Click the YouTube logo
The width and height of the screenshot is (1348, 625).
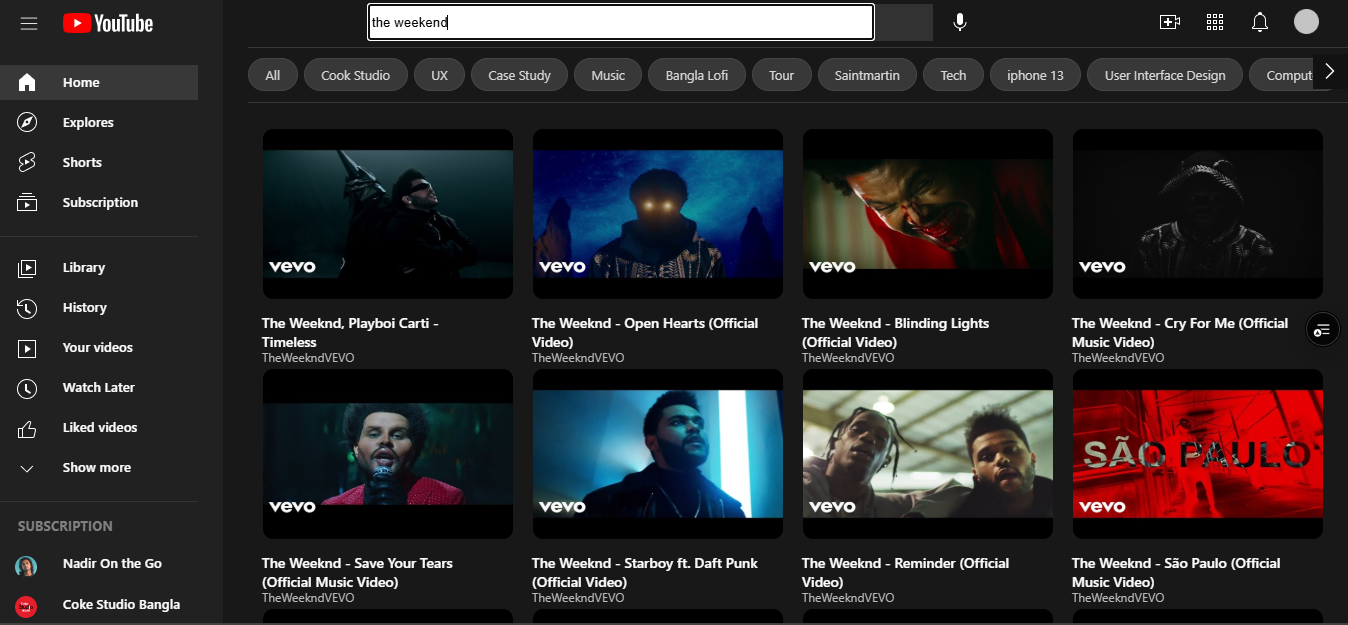coord(108,23)
